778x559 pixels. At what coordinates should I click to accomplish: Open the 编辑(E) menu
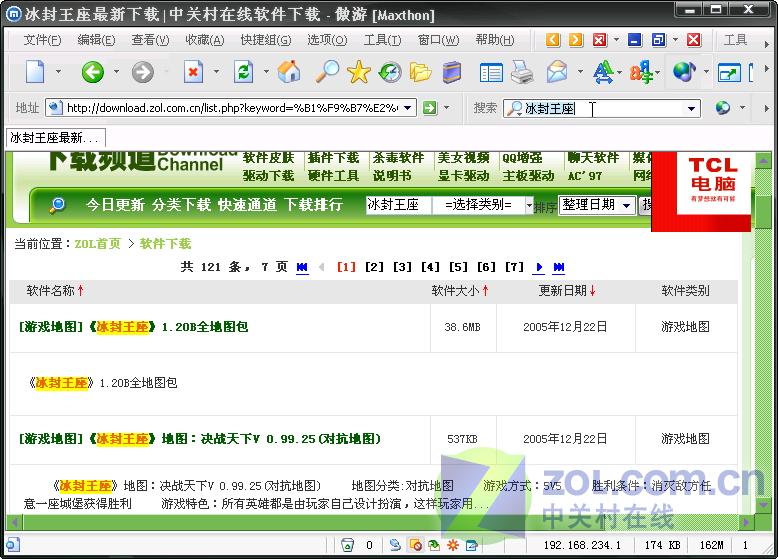[x=96, y=40]
